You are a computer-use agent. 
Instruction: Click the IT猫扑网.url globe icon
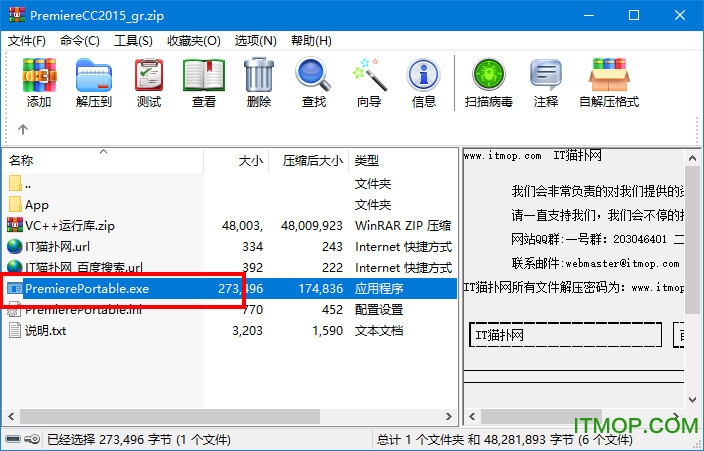pyautogui.click(x=15, y=246)
